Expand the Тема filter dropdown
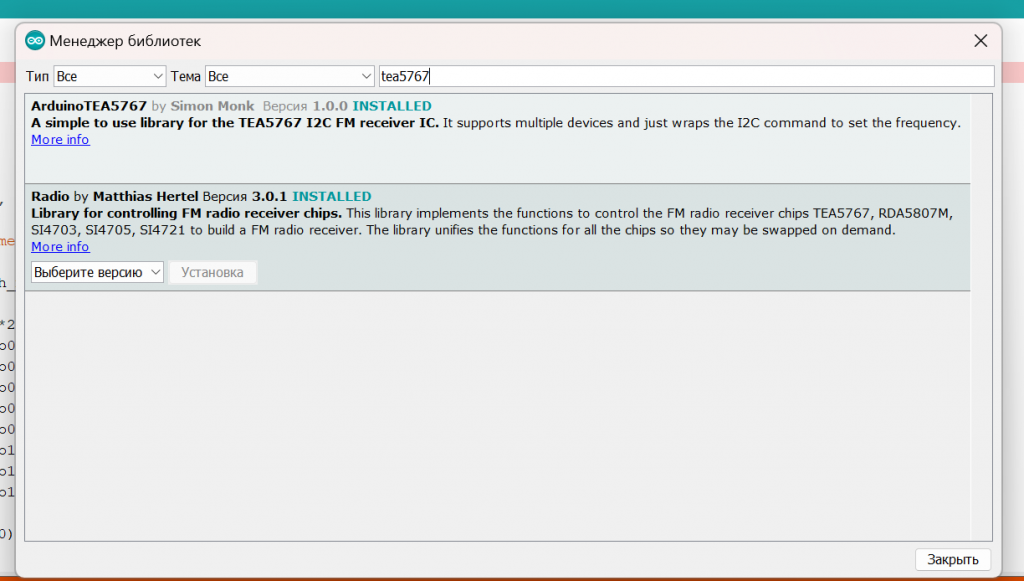Screen dimensions: 1024x581 click(289, 76)
